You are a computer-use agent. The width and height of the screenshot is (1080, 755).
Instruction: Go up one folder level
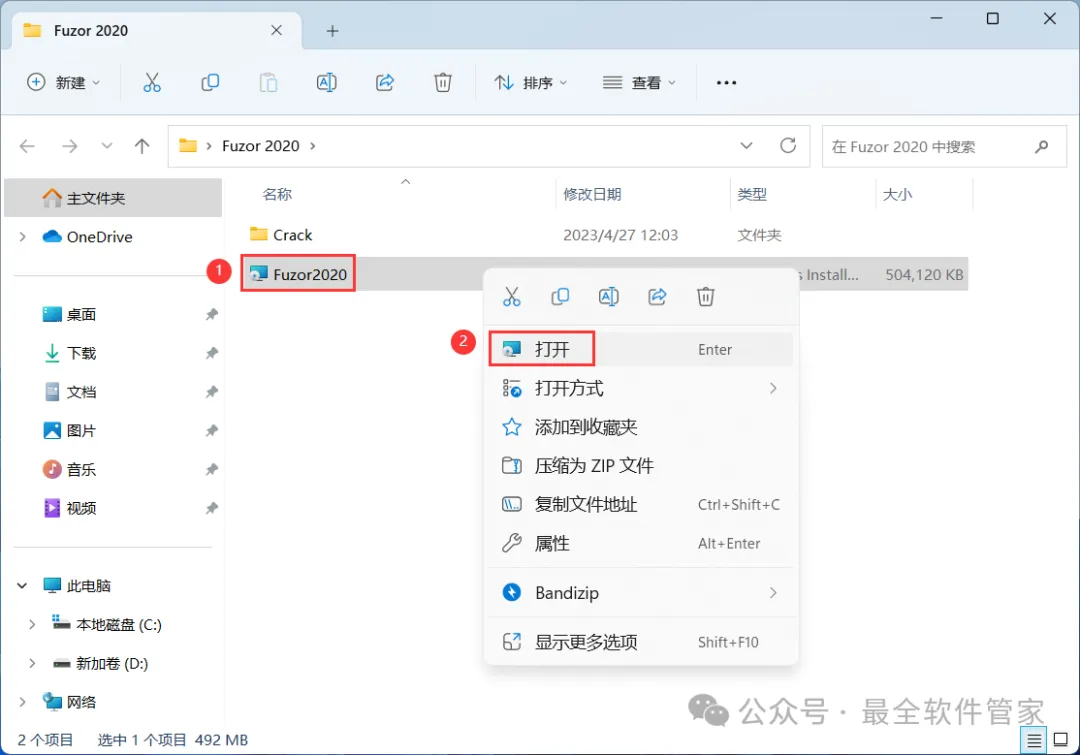142,146
